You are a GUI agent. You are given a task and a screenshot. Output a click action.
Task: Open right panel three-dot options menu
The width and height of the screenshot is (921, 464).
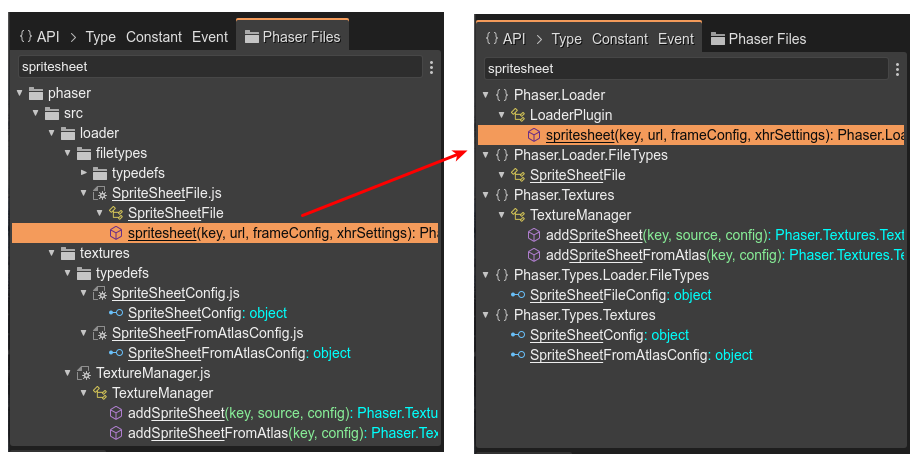pos(898,69)
